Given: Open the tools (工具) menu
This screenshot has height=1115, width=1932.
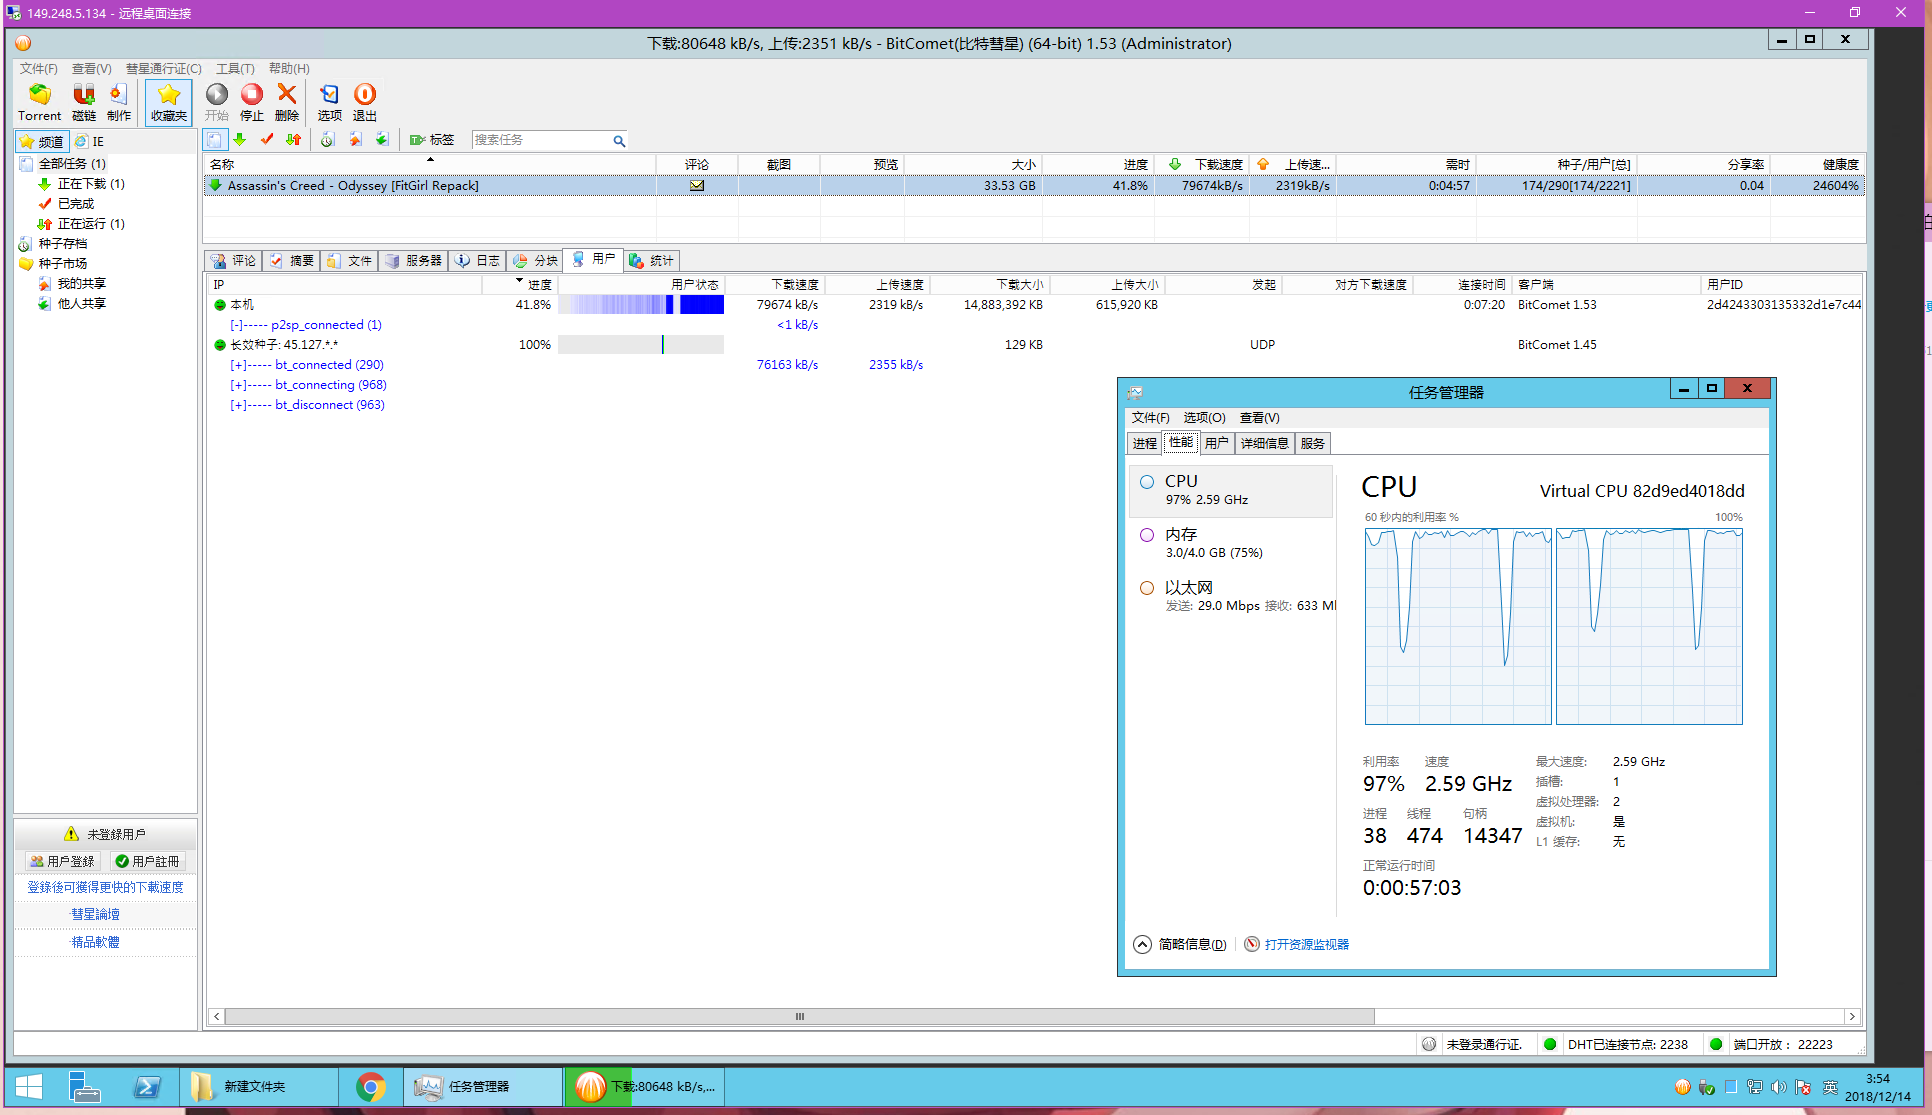Looking at the screenshot, I should (235, 68).
